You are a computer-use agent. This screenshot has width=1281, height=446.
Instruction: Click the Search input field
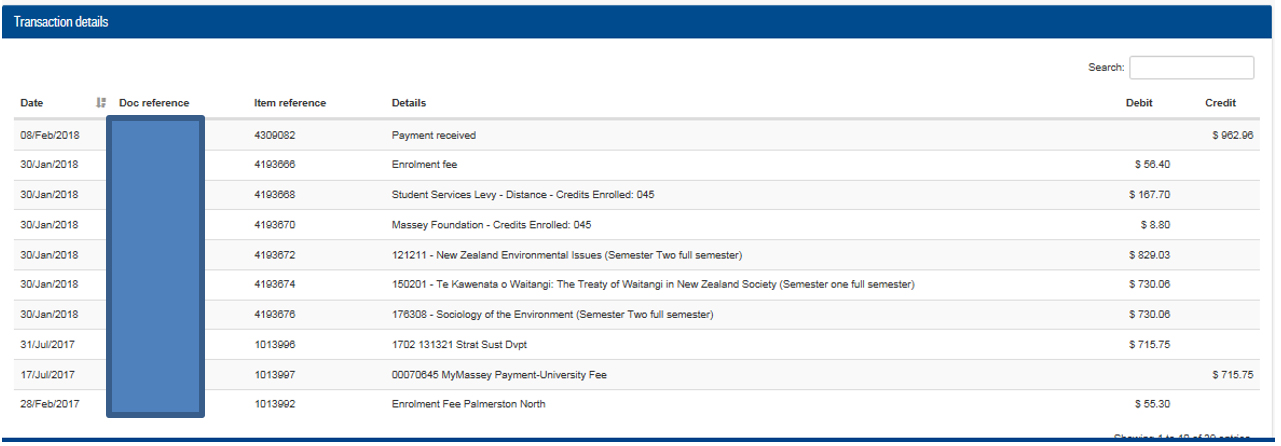tap(1191, 68)
